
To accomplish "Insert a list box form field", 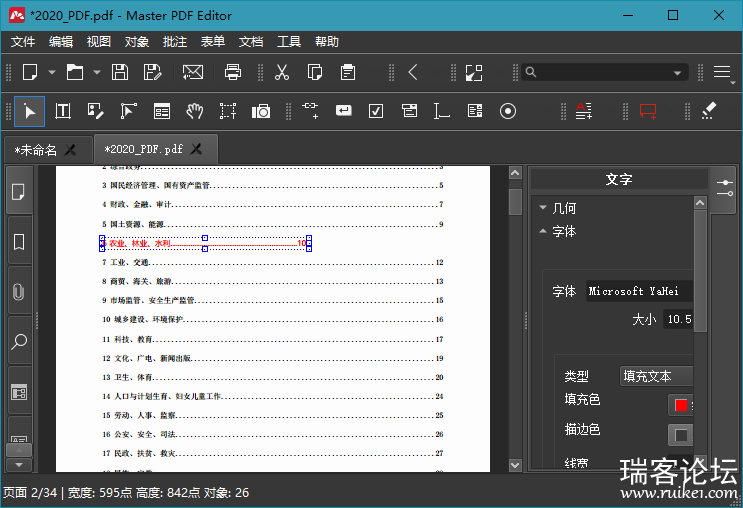I will tap(475, 111).
